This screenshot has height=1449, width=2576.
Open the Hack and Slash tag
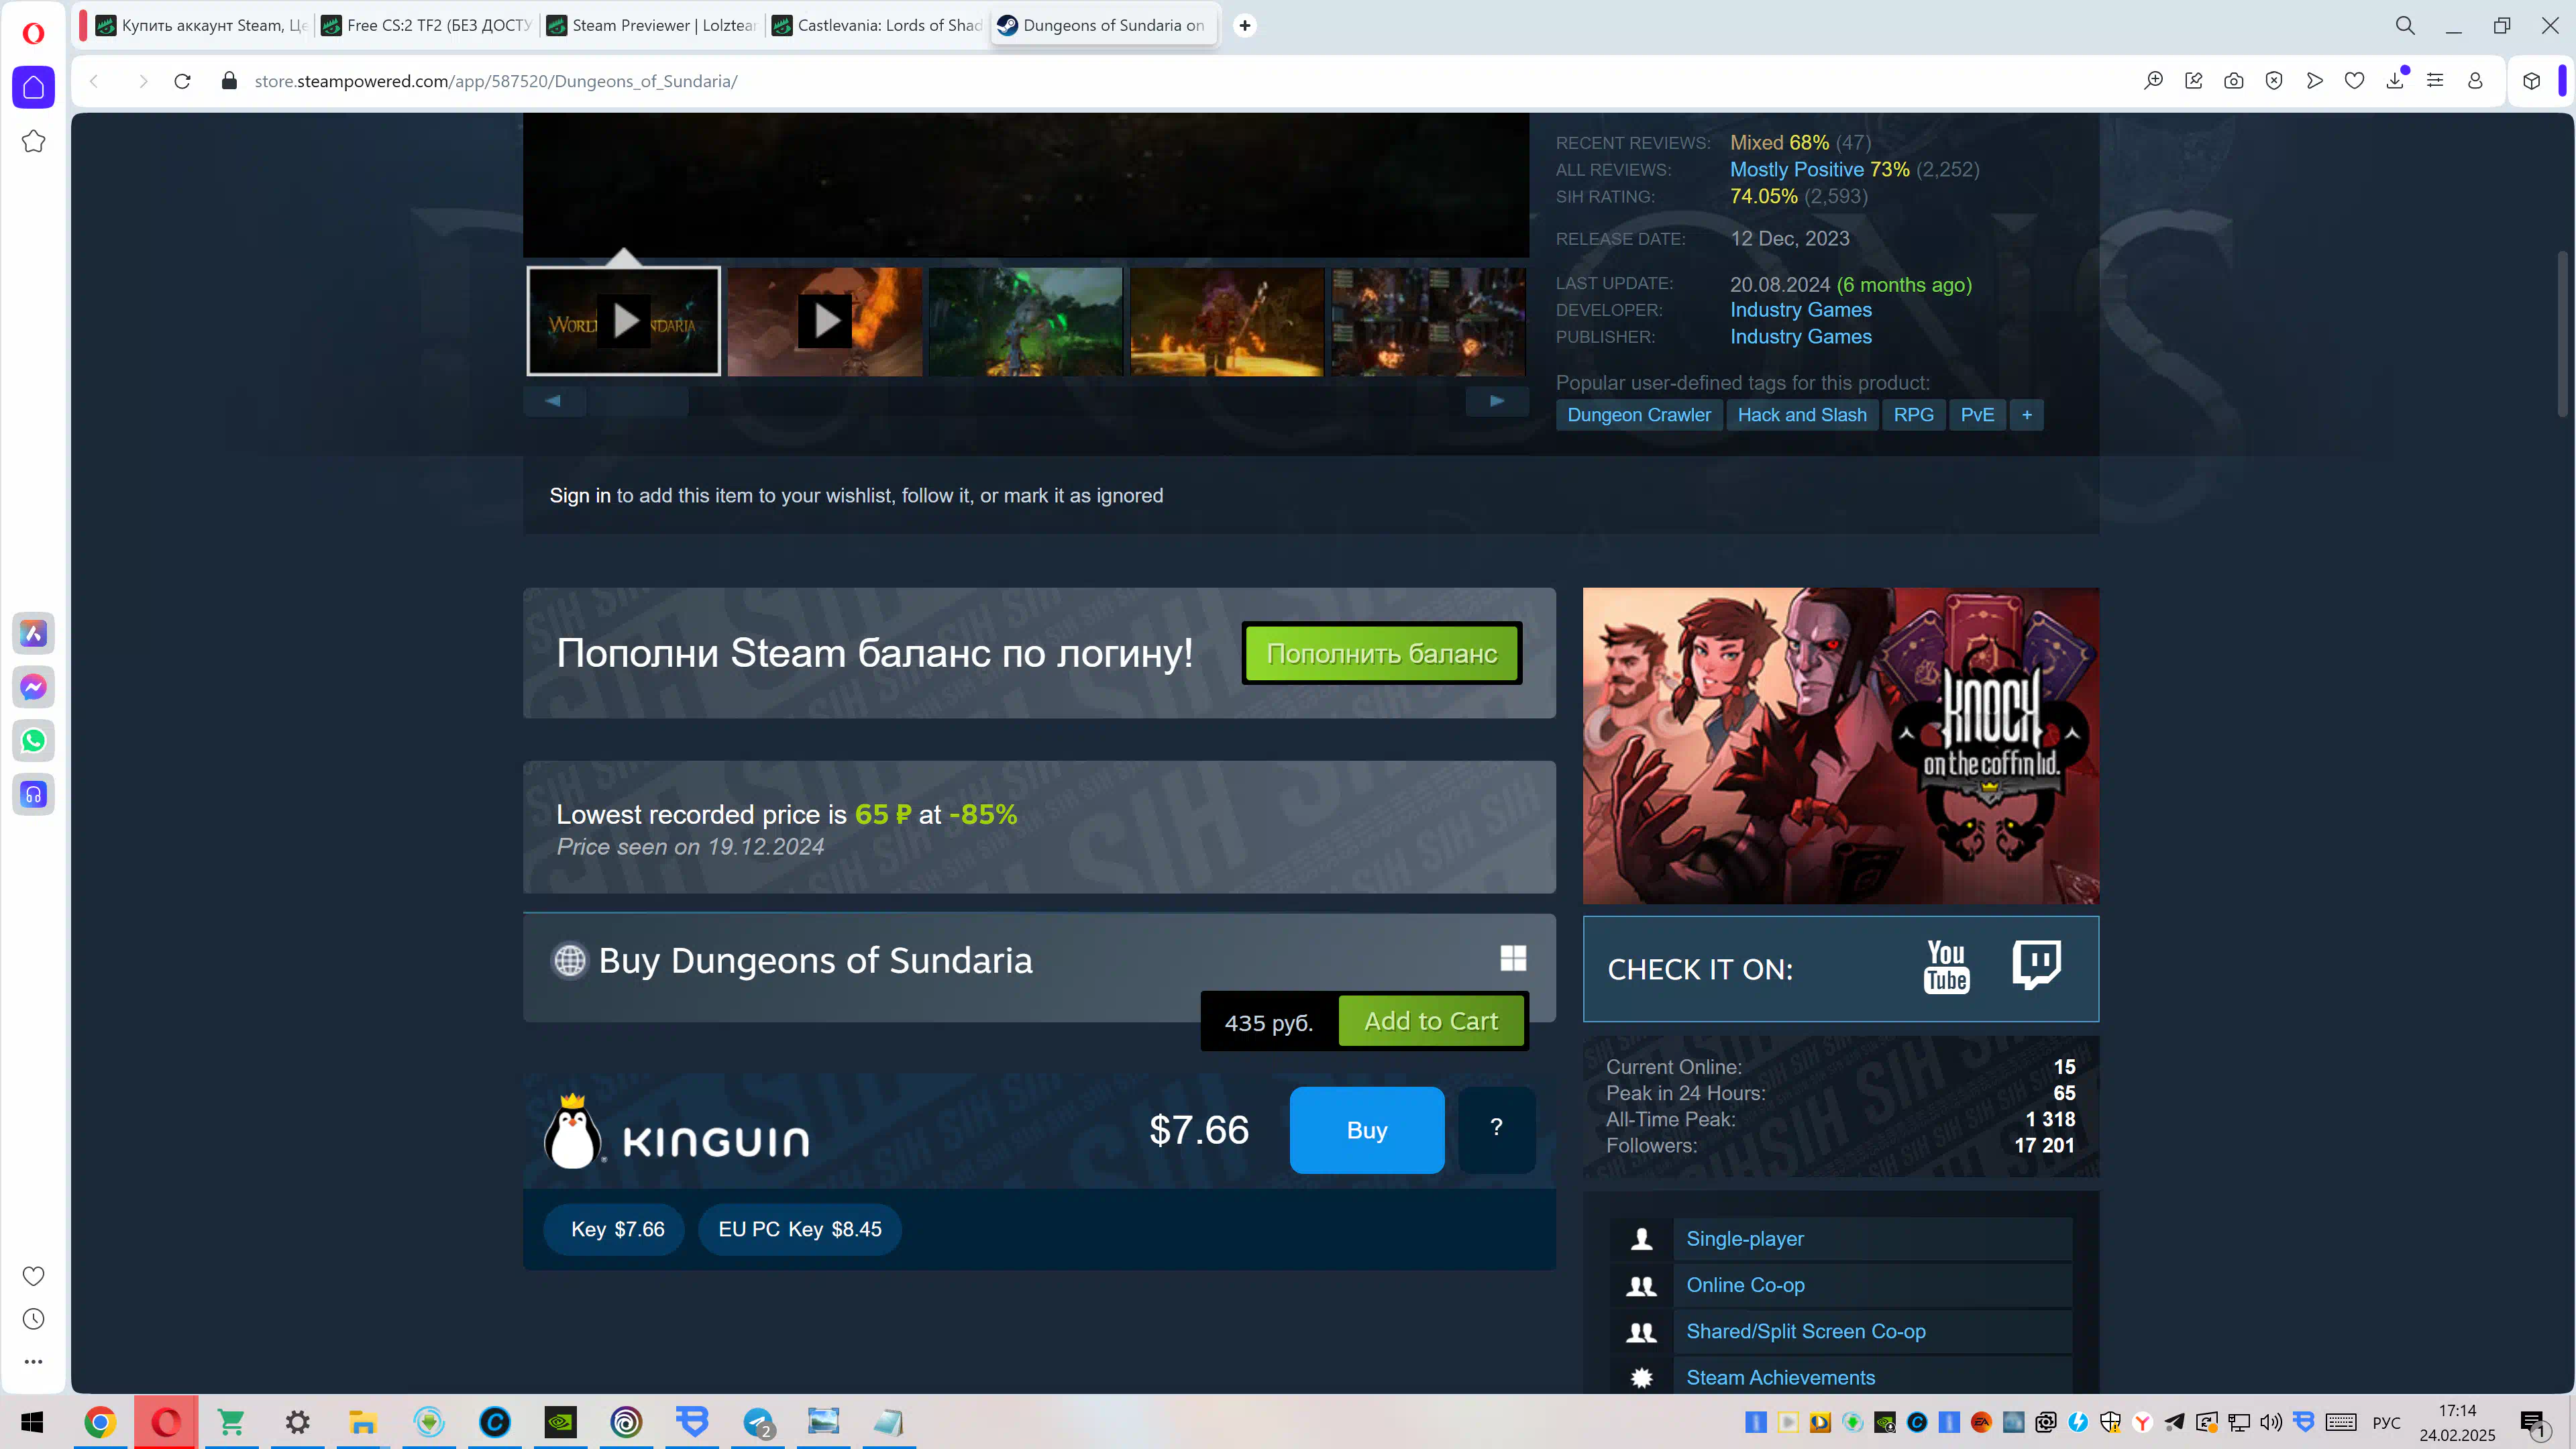[1801, 415]
